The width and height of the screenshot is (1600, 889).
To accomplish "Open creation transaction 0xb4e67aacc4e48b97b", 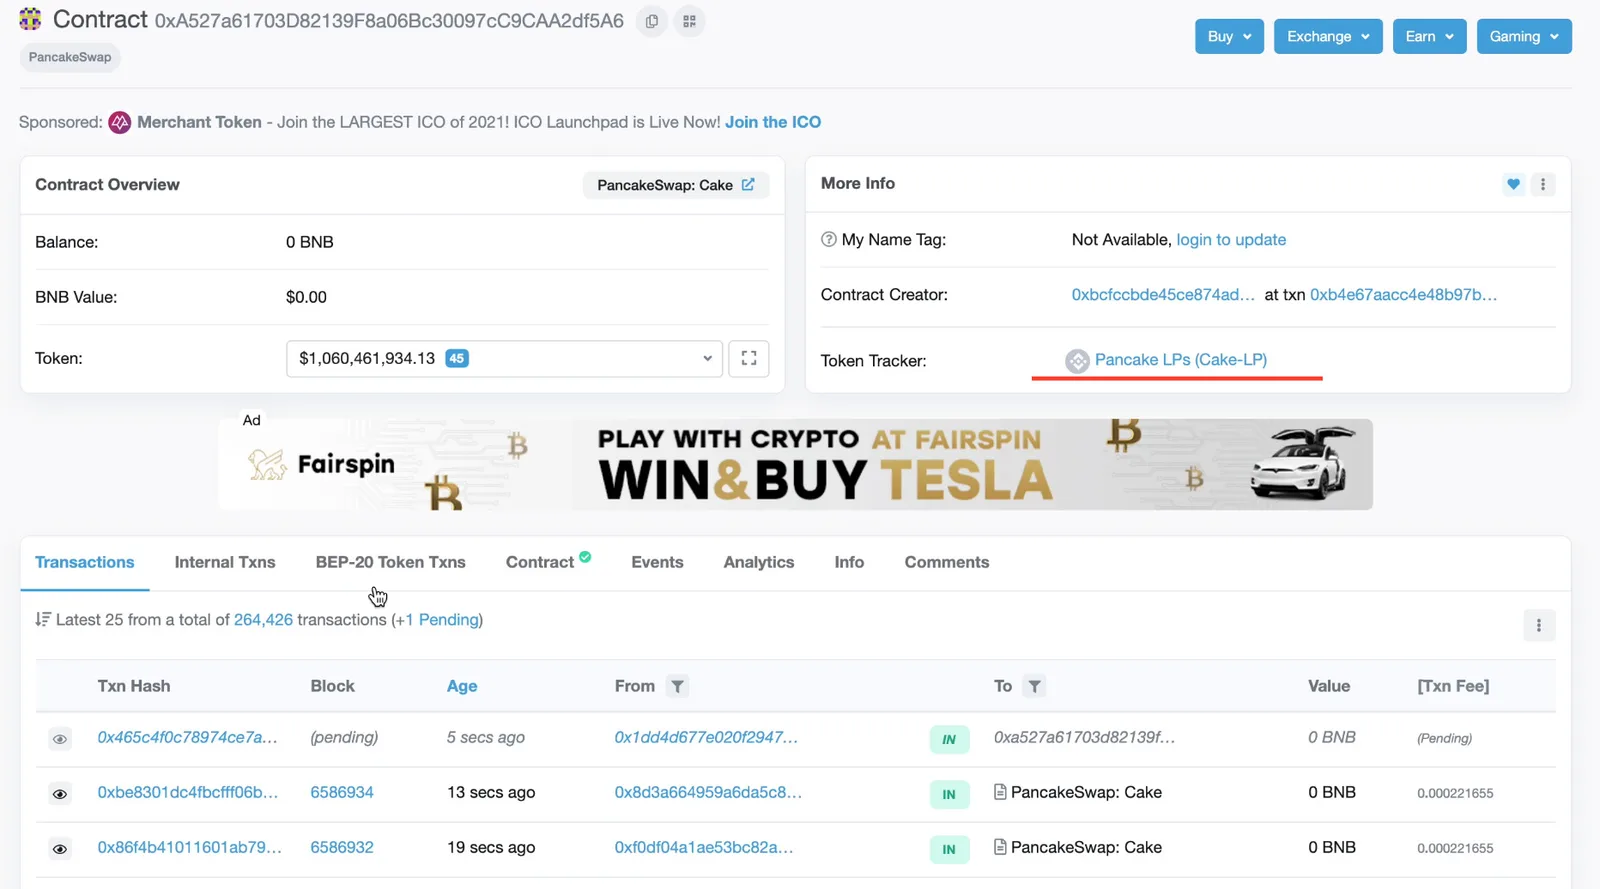I will (1404, 295).
